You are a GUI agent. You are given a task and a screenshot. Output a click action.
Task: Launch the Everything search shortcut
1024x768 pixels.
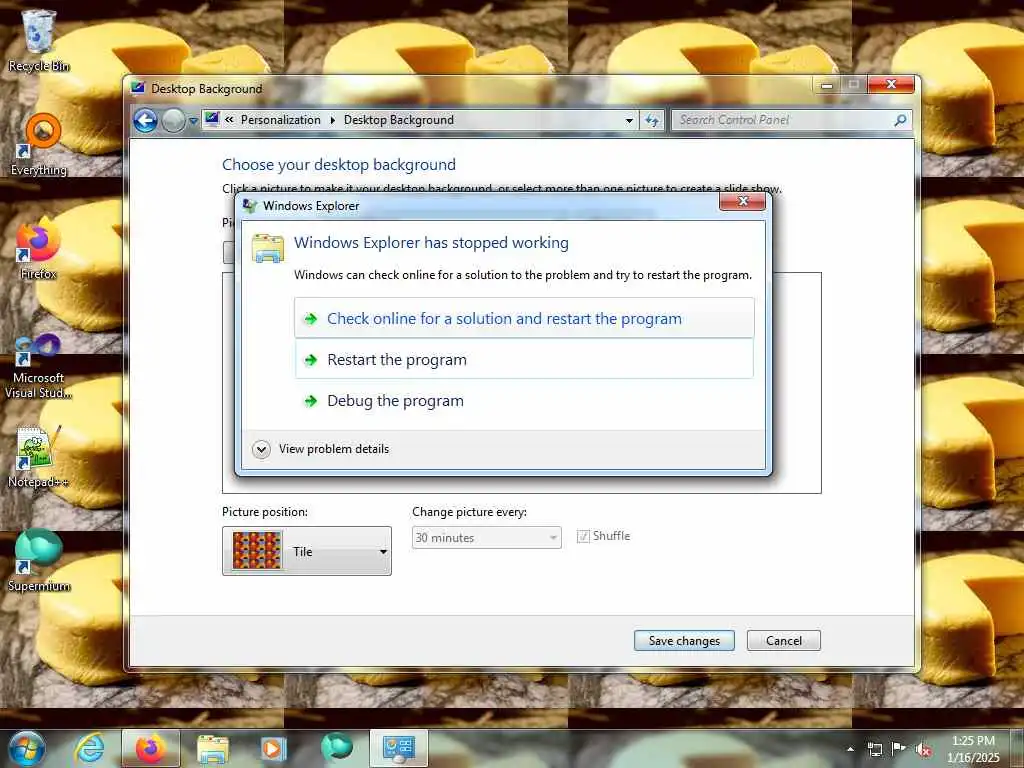coord(39,144)
